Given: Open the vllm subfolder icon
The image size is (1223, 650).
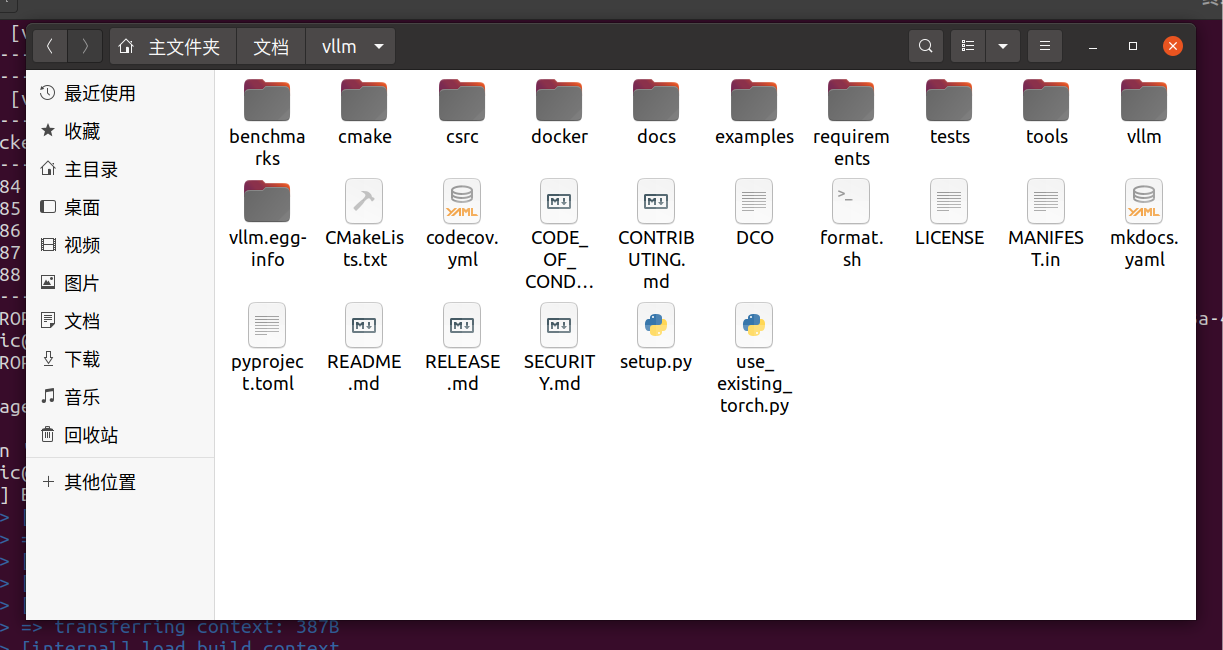Looking at the screenshot, I should (x=1144, y=101).
